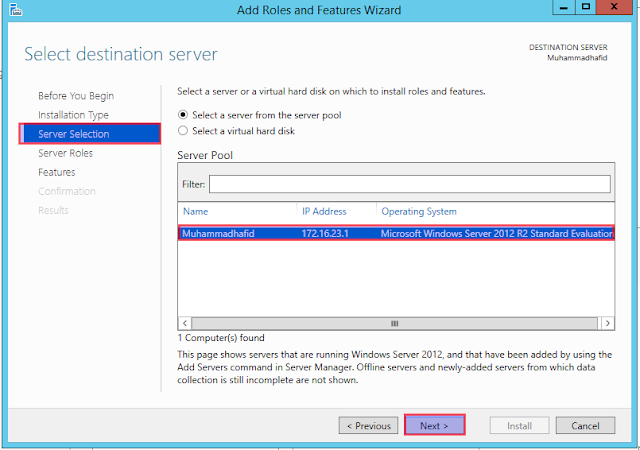This screenshot has height=450, width=640.
Task: Click the disabled Install button
Action: [x=519, y=426]
